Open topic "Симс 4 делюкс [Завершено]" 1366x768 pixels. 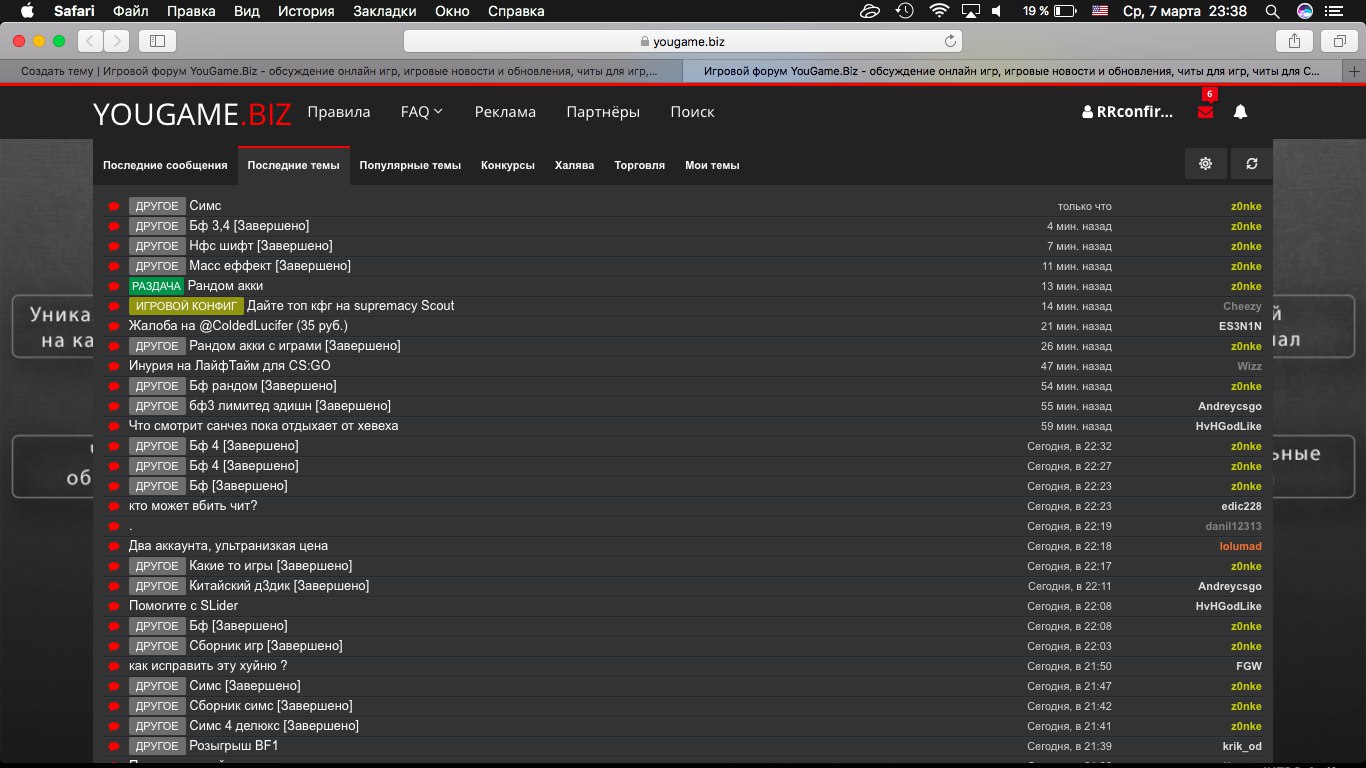(x=274, y=726)
